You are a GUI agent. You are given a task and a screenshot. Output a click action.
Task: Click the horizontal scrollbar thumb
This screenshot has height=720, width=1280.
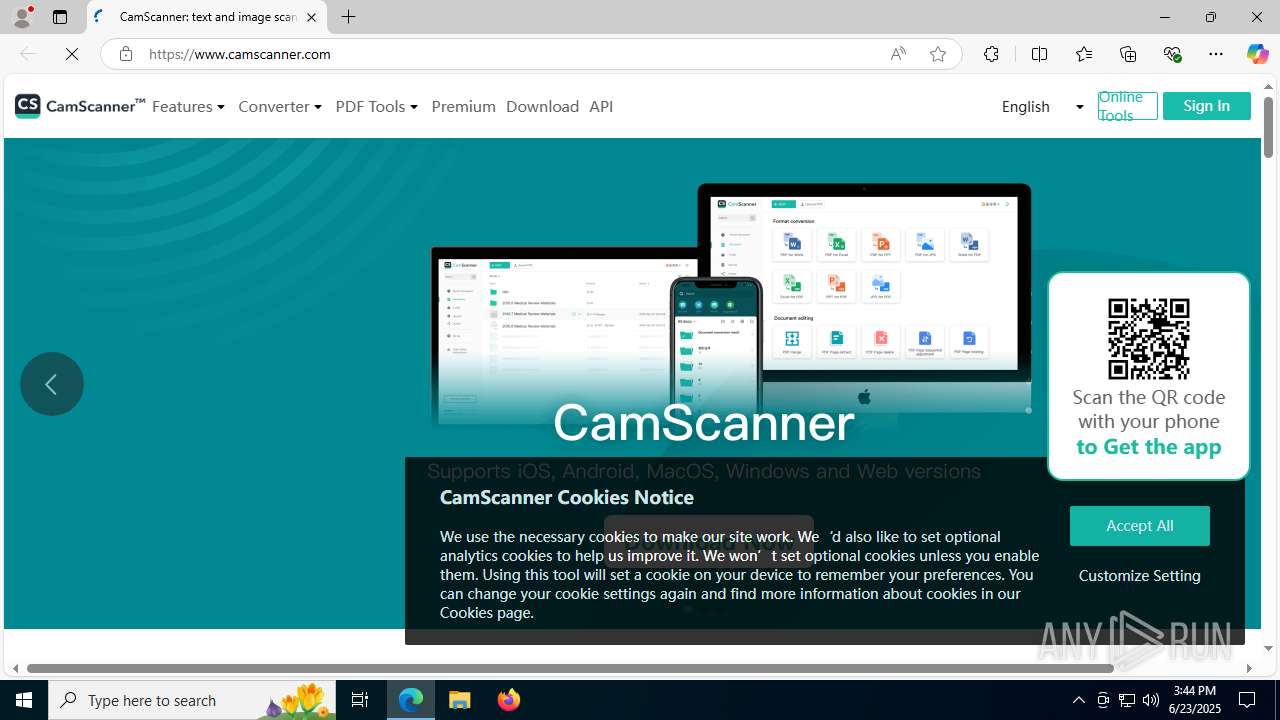click(570, 668)
